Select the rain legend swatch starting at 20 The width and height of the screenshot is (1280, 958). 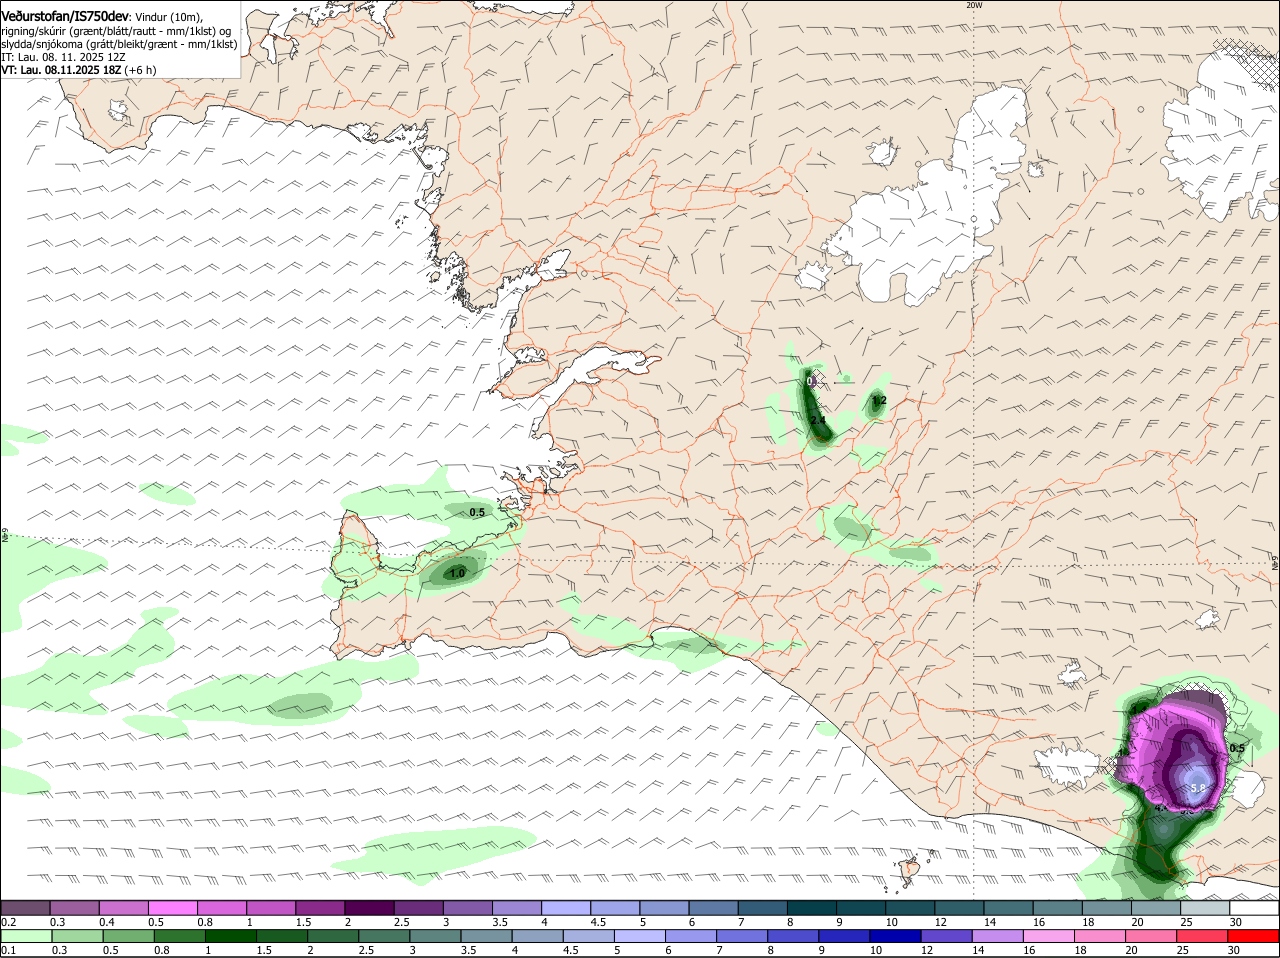tap(1151, 936)
